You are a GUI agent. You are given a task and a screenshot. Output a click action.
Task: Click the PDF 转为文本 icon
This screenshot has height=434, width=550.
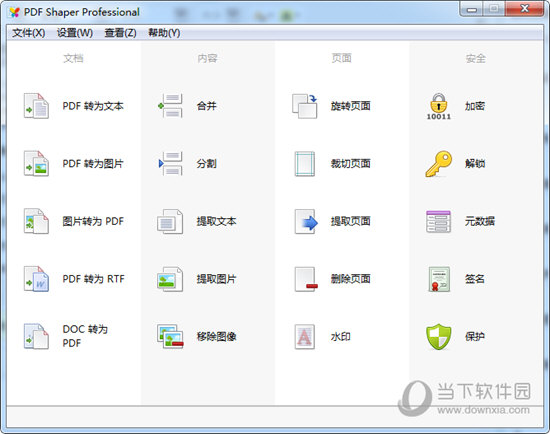pyautogui.click(x=36, y=106)
